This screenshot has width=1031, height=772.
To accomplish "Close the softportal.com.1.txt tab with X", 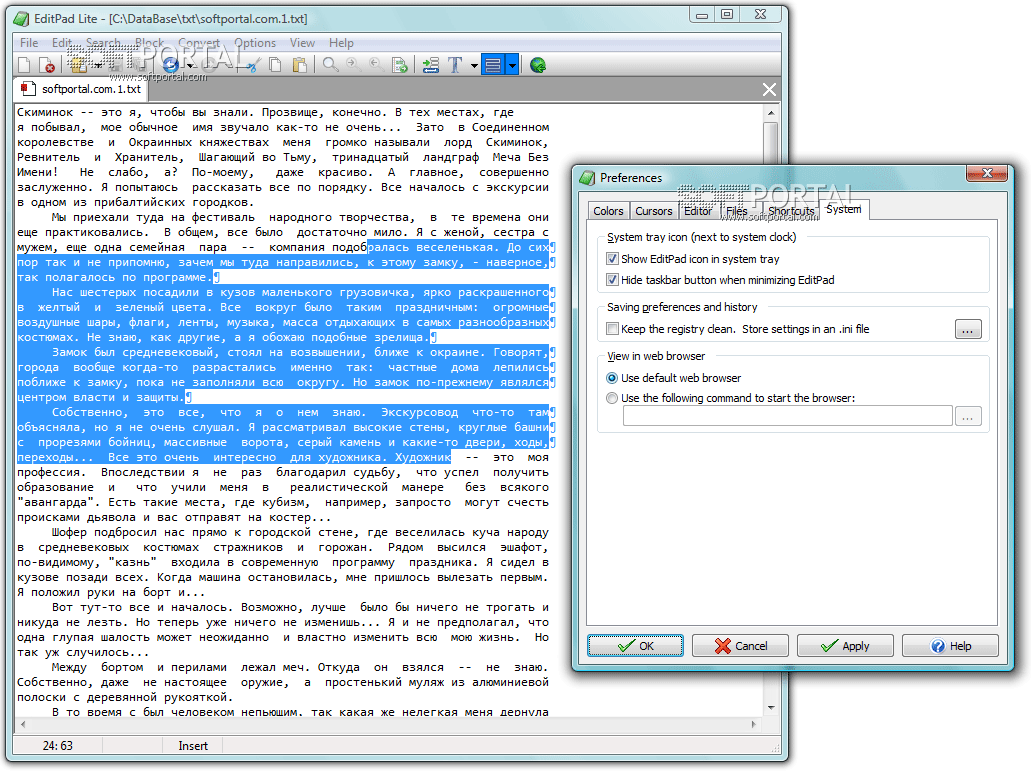I will [769, 89].
